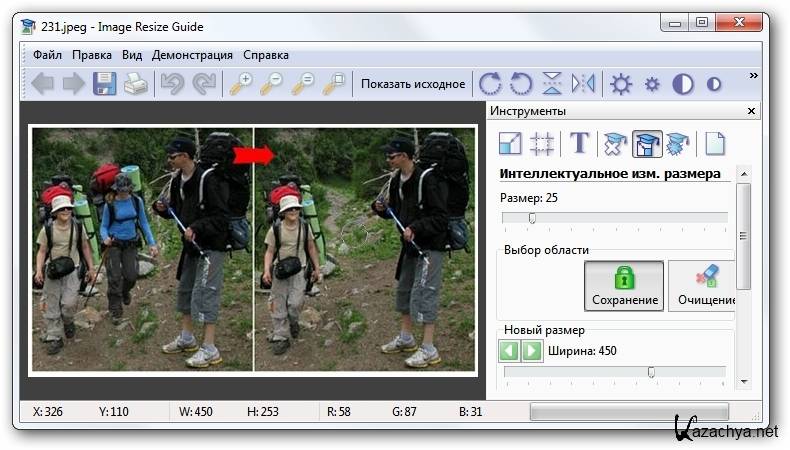The image size is (790, 450).
Task: Click the Показать исходное button
Action: tap(412, 84)
